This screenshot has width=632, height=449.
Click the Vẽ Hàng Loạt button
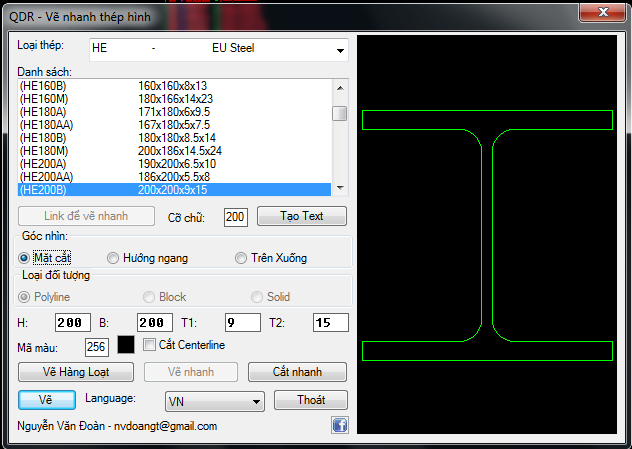click(76, 372)
